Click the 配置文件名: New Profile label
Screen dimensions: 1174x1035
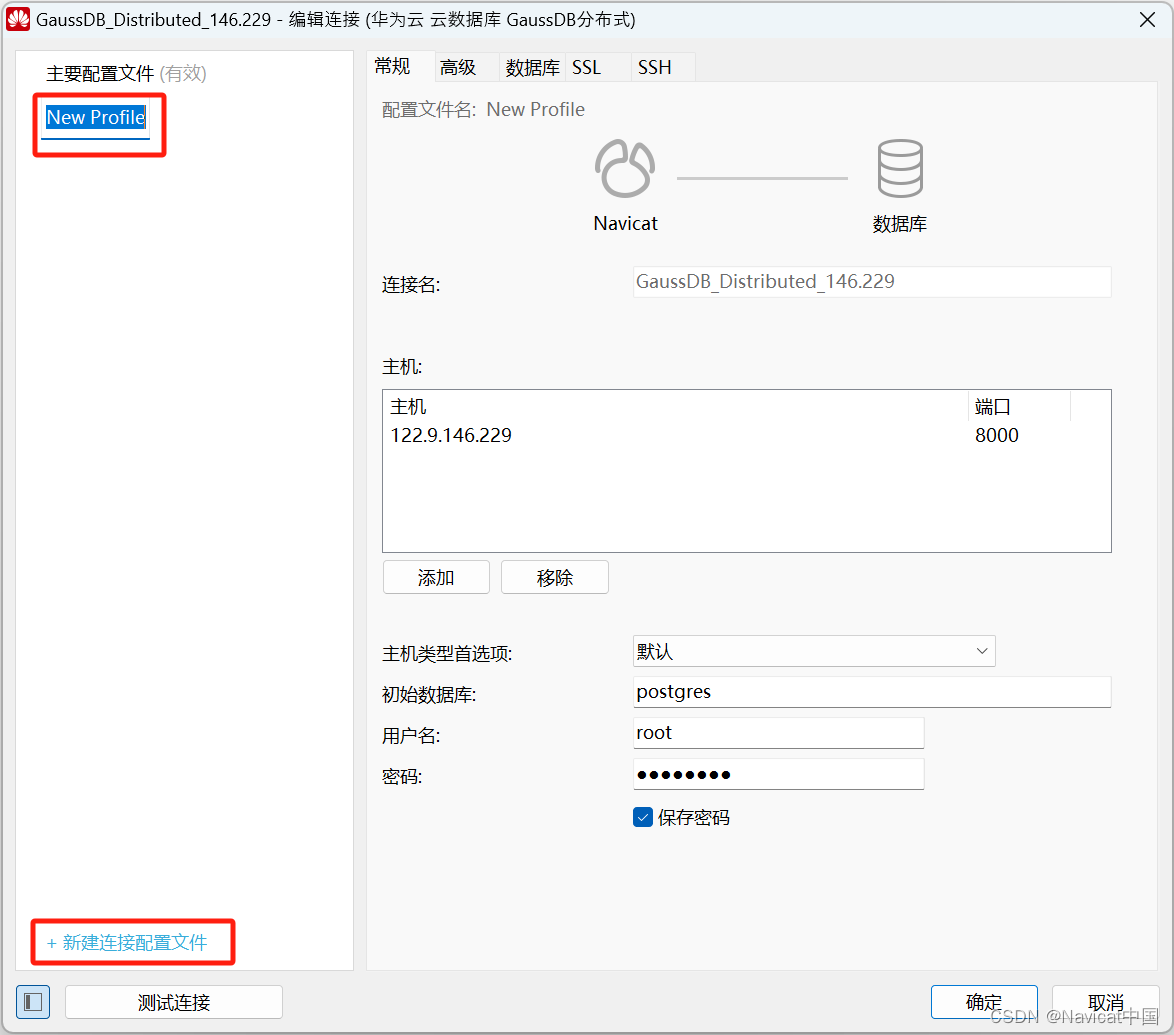(484, 109)
